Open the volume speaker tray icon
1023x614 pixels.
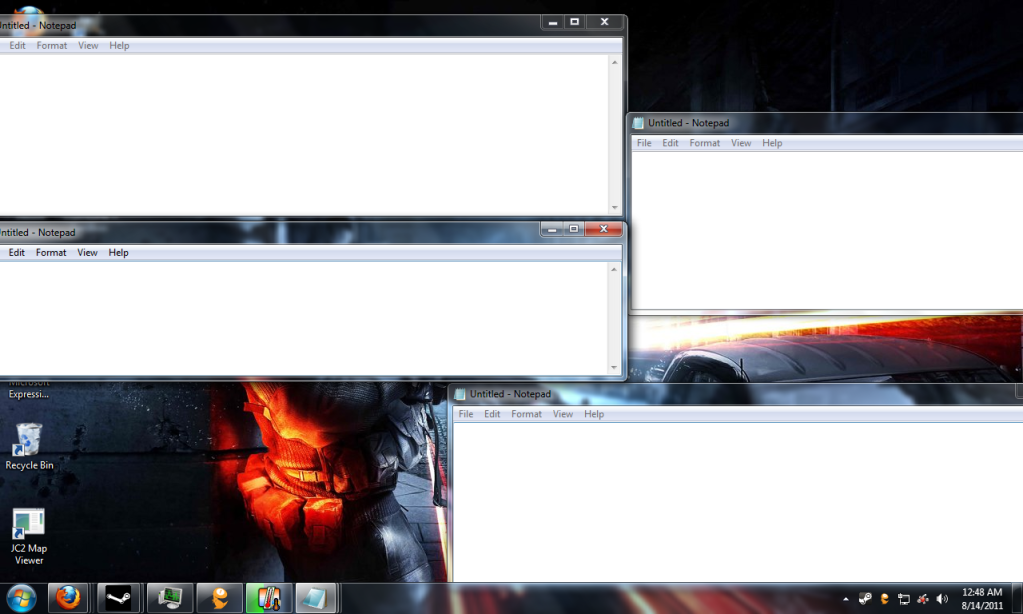pos(941,598)
